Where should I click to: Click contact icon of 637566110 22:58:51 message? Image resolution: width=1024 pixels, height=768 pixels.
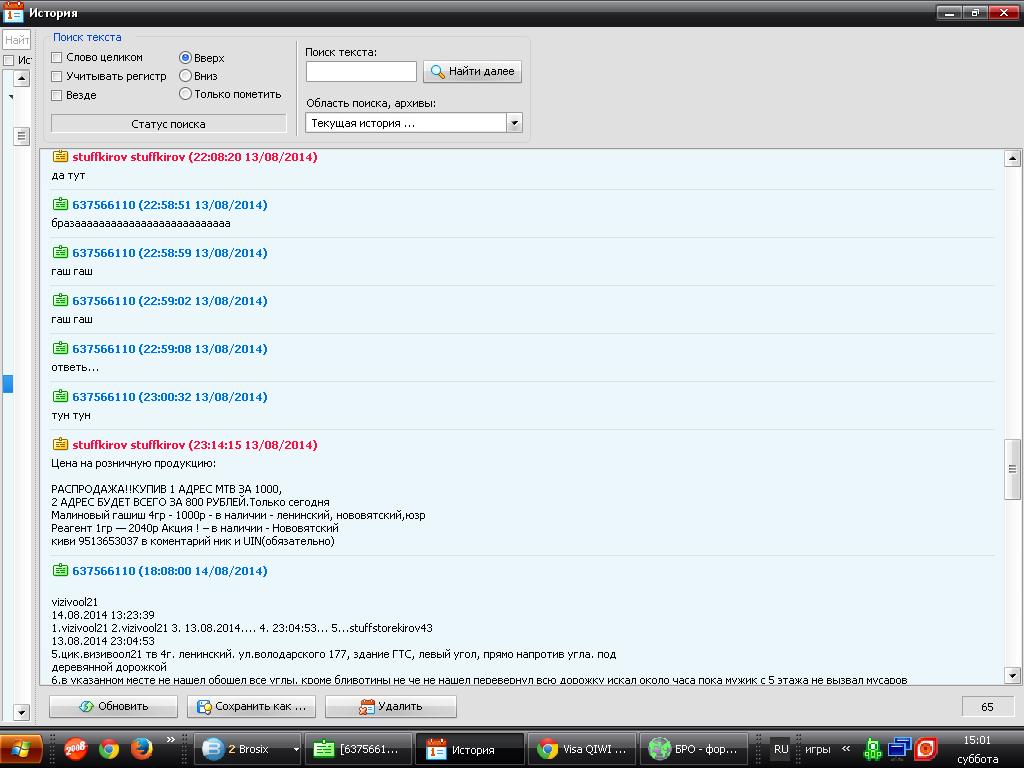tap(60, 204)
